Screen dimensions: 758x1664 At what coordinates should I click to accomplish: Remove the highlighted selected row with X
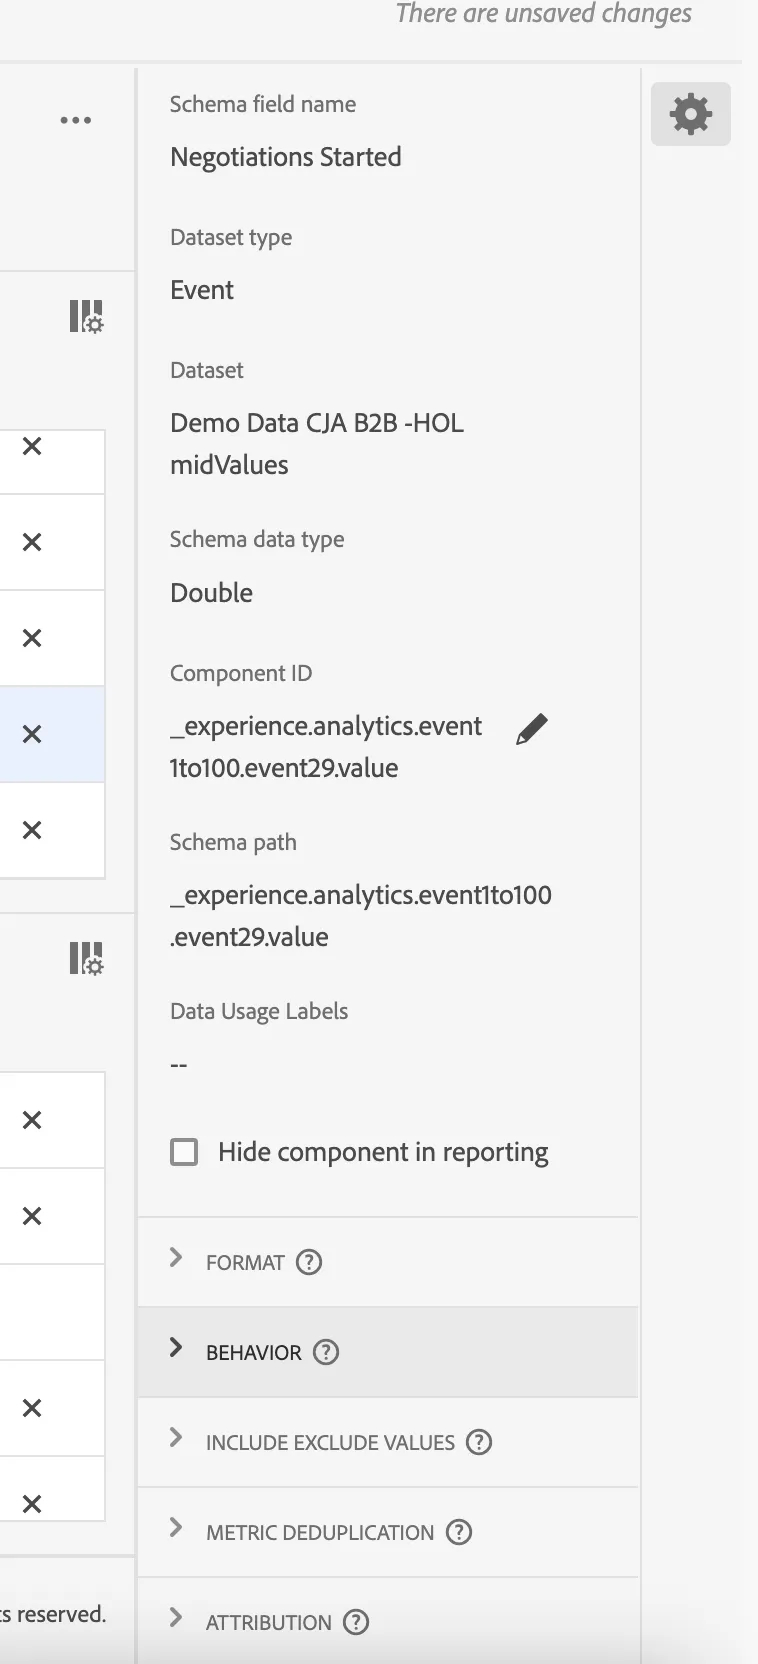[x=32, y=734]
